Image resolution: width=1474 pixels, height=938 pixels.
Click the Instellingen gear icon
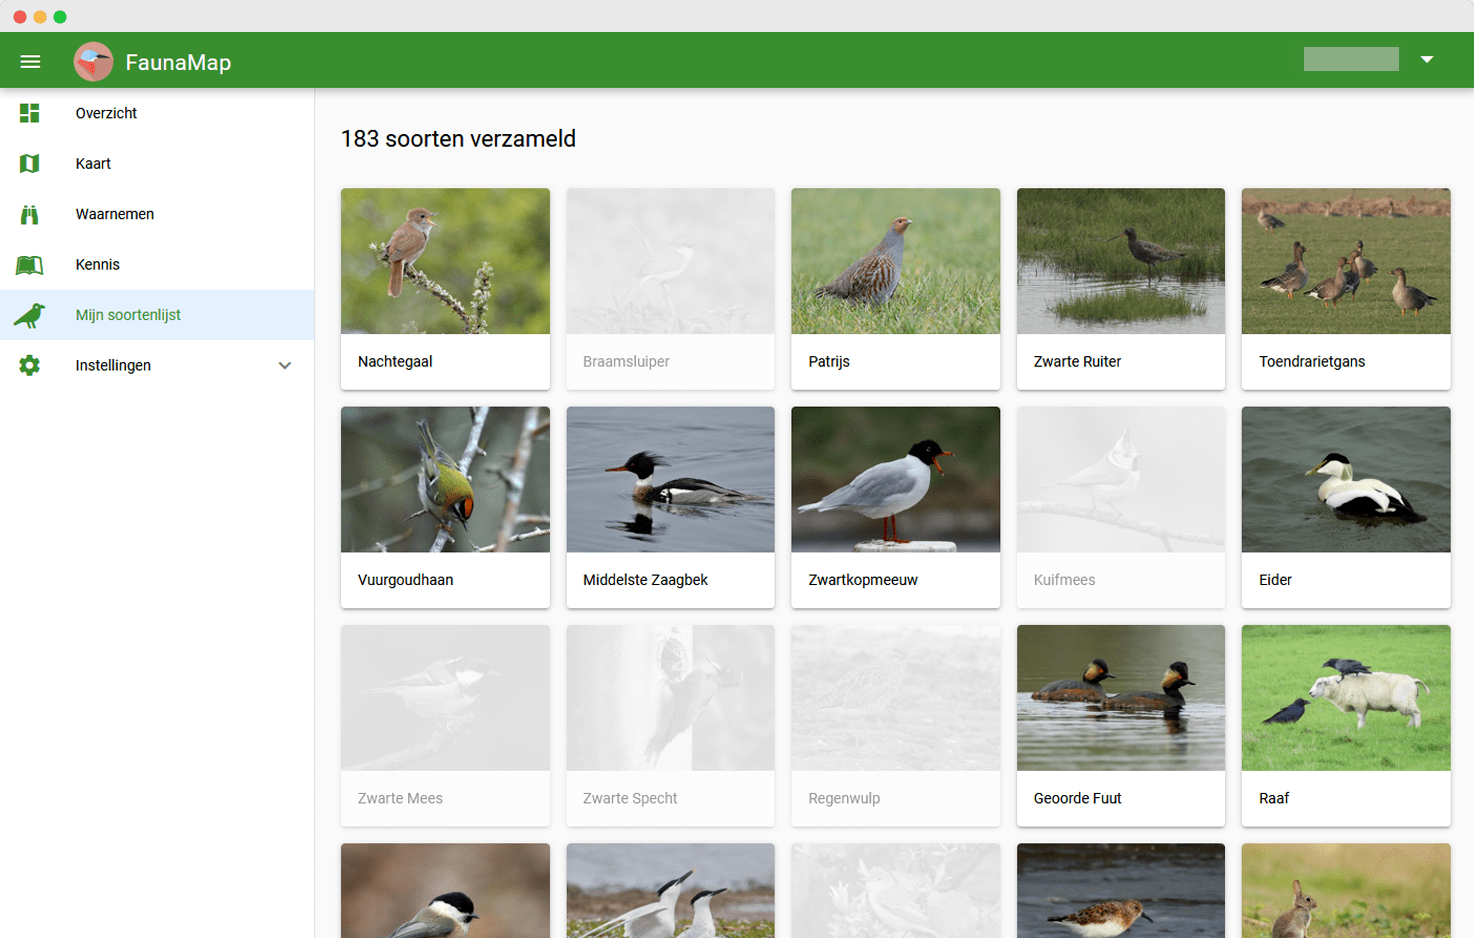[30, 365]
